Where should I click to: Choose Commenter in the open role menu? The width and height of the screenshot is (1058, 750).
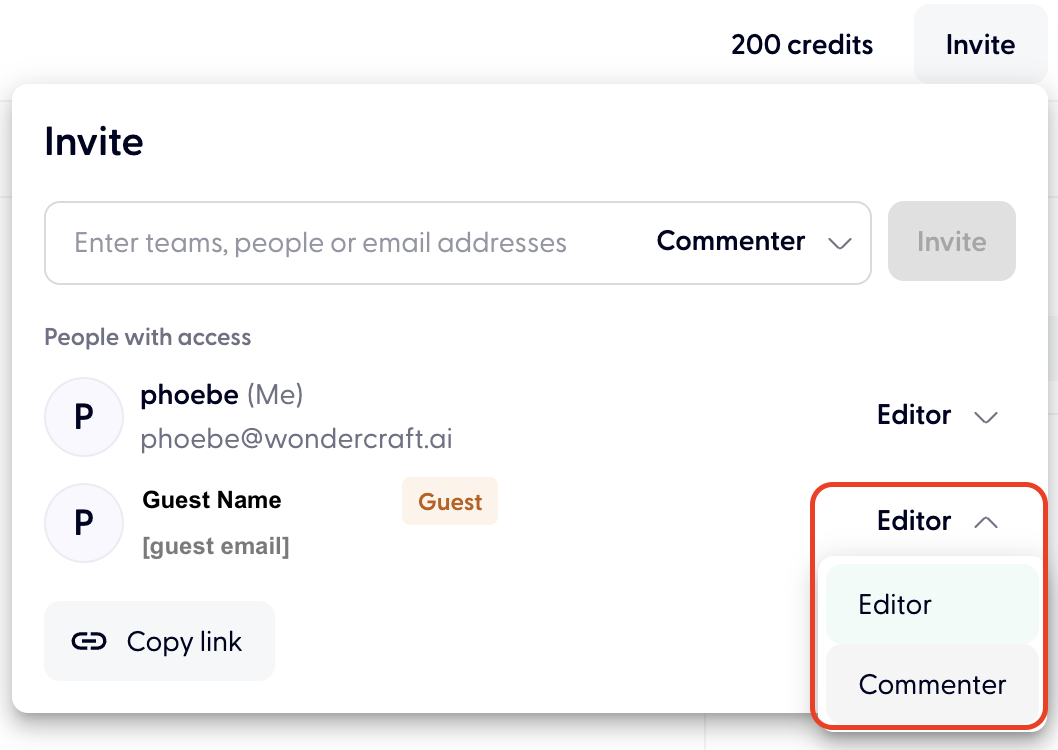click(931, 685)
